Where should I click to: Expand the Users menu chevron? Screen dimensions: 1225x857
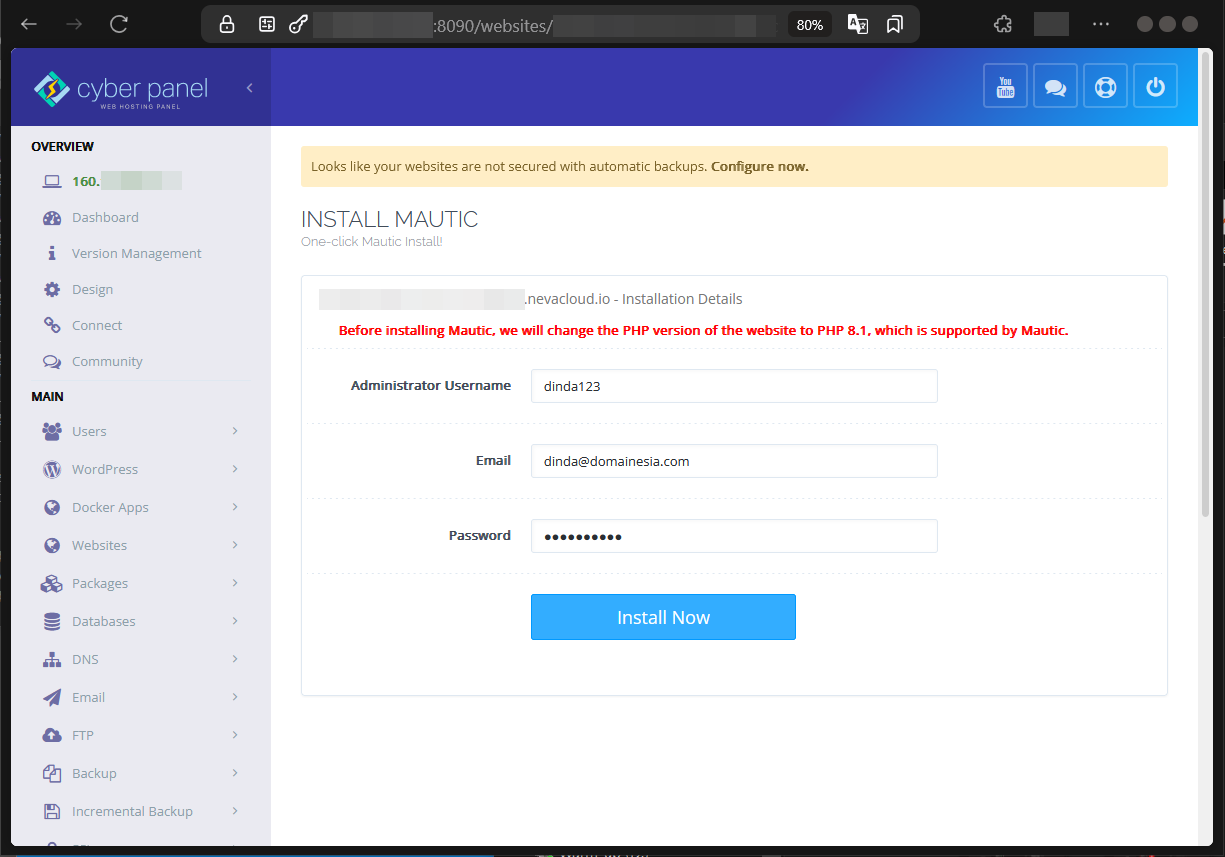coord(235,431)
